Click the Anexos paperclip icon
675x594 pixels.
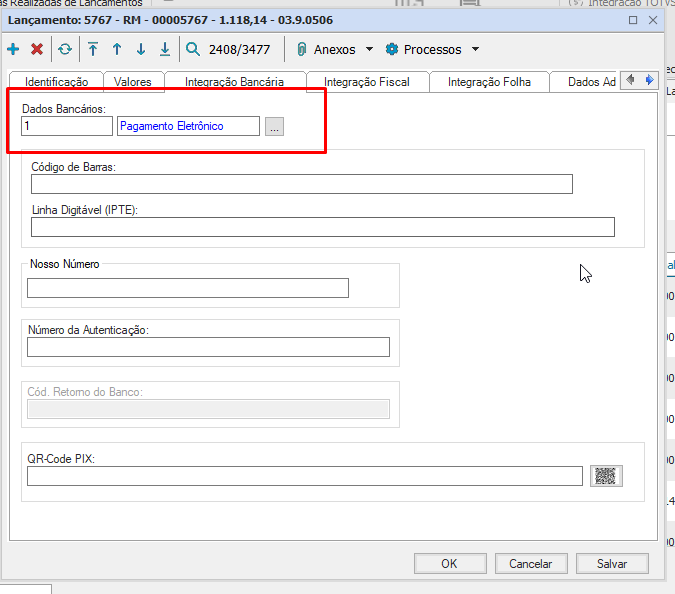(302, 49)
